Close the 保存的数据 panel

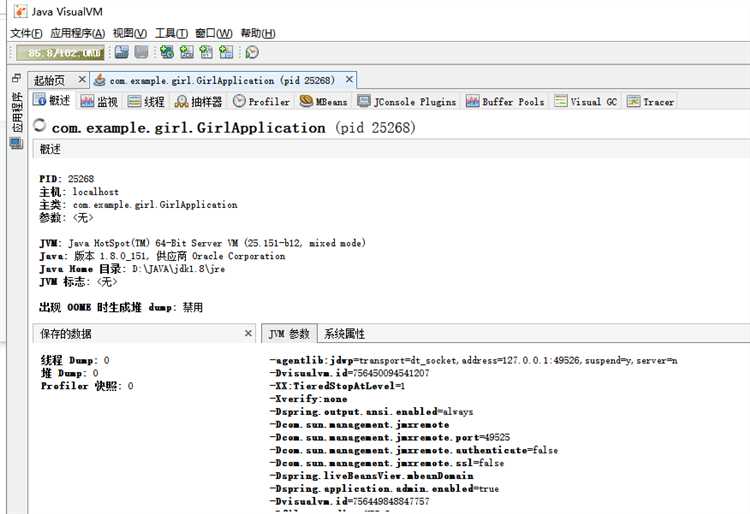[x=248, y=333]
